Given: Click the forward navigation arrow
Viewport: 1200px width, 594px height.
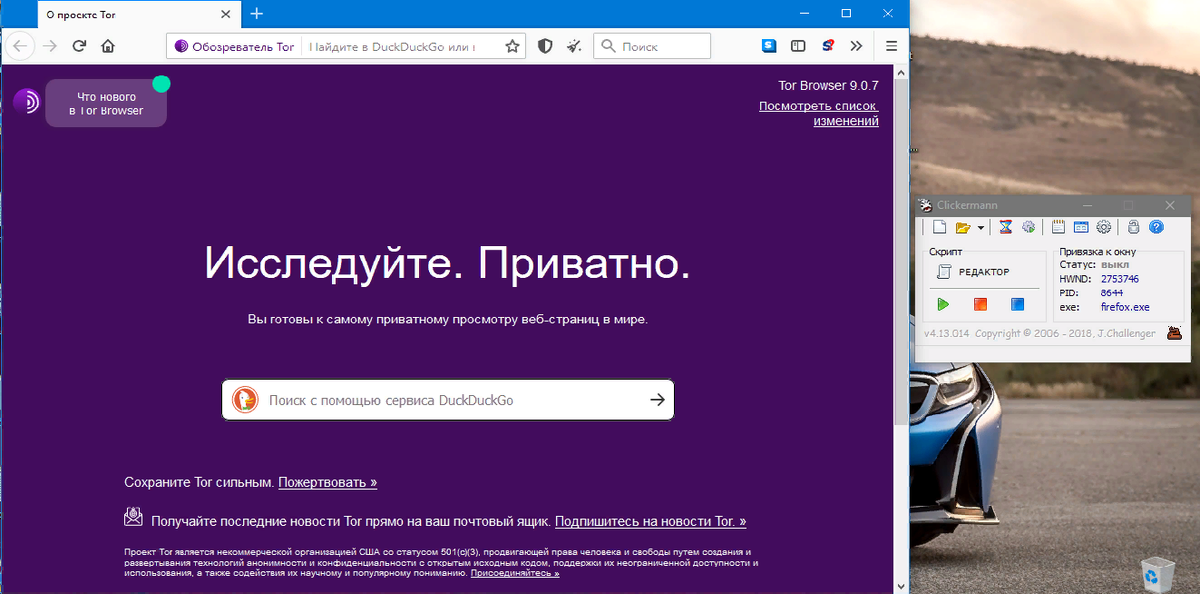Looking at the screenshot, I should pos(50,46).
